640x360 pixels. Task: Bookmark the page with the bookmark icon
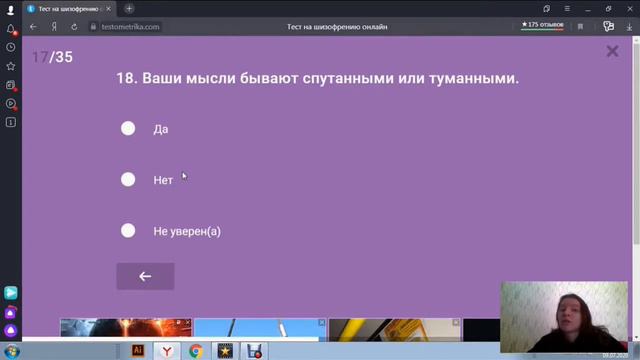tap(580, 27)
